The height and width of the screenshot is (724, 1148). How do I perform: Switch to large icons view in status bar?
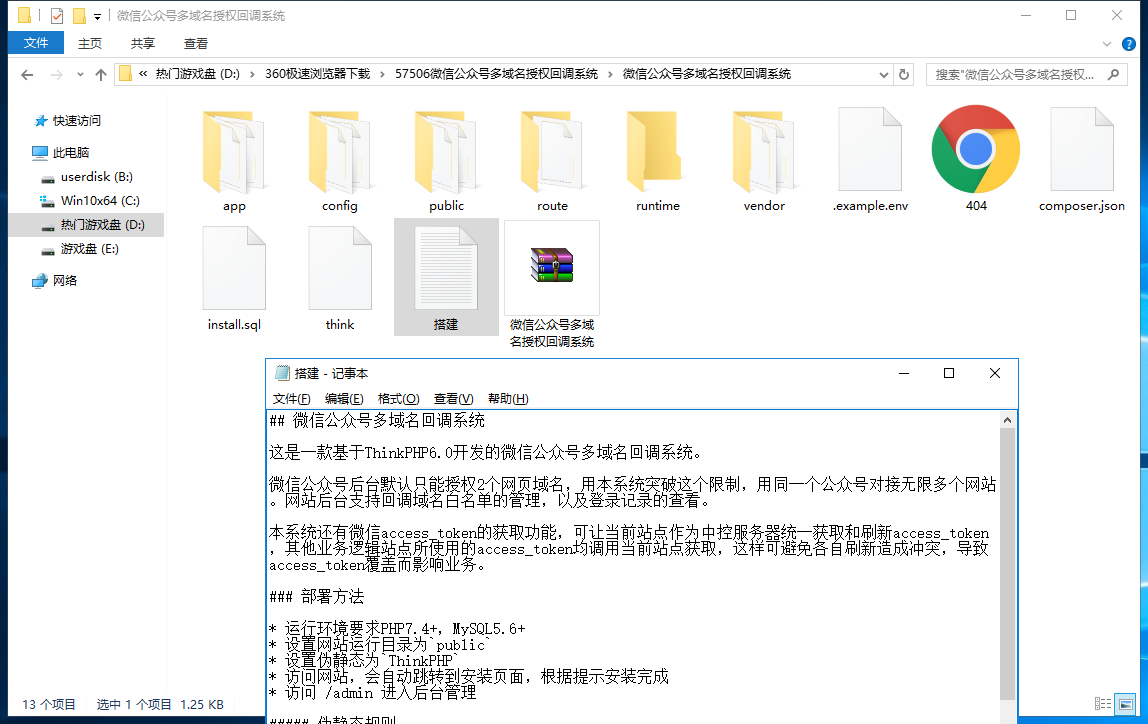pos(1127,704)
